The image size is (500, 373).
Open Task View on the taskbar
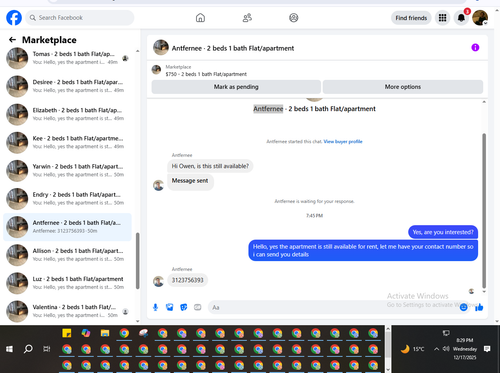(x=47, y=349)
